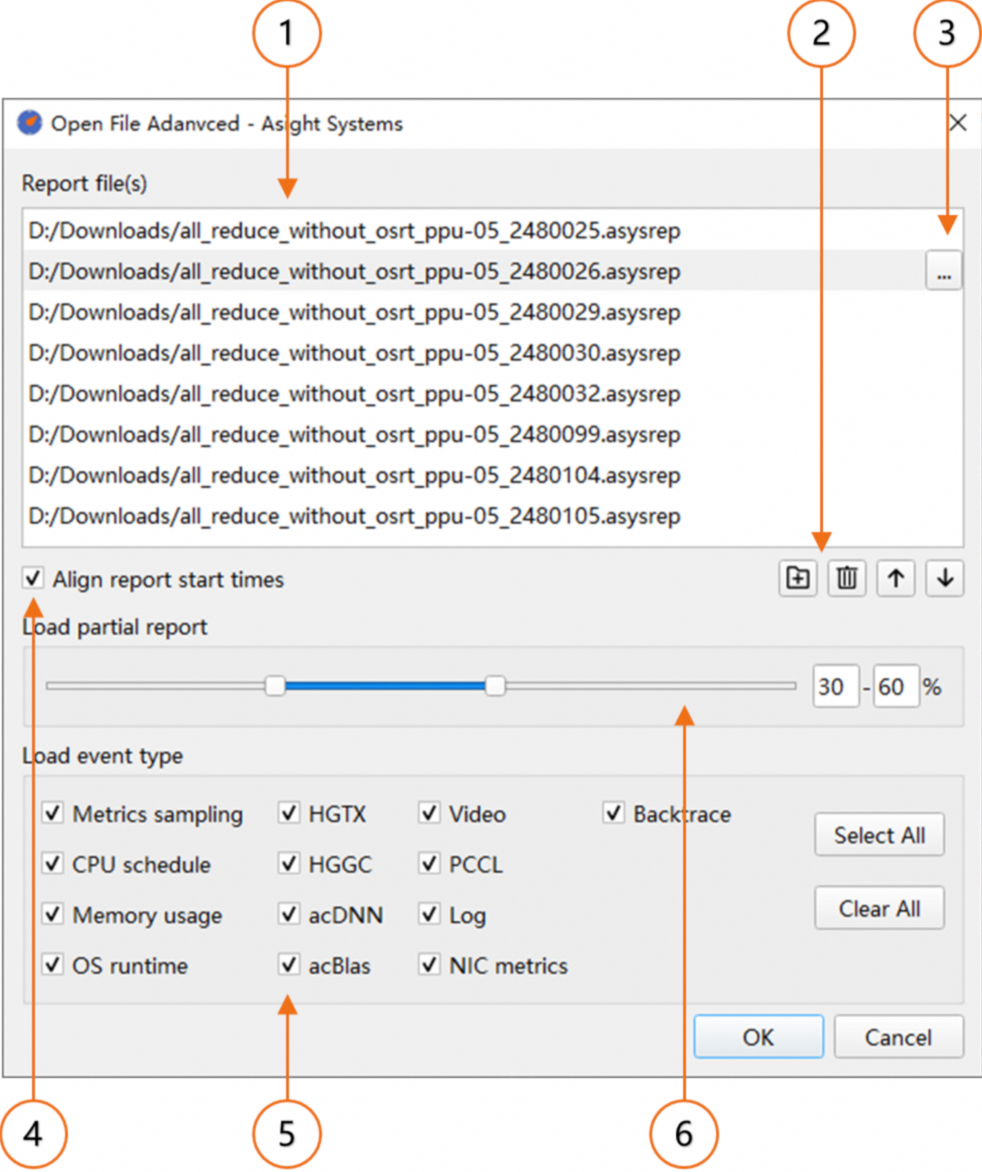Open the browse ellipsis button on row 2480026
982x1172 pixels.
pyautogui.click(x=943, y=271)
